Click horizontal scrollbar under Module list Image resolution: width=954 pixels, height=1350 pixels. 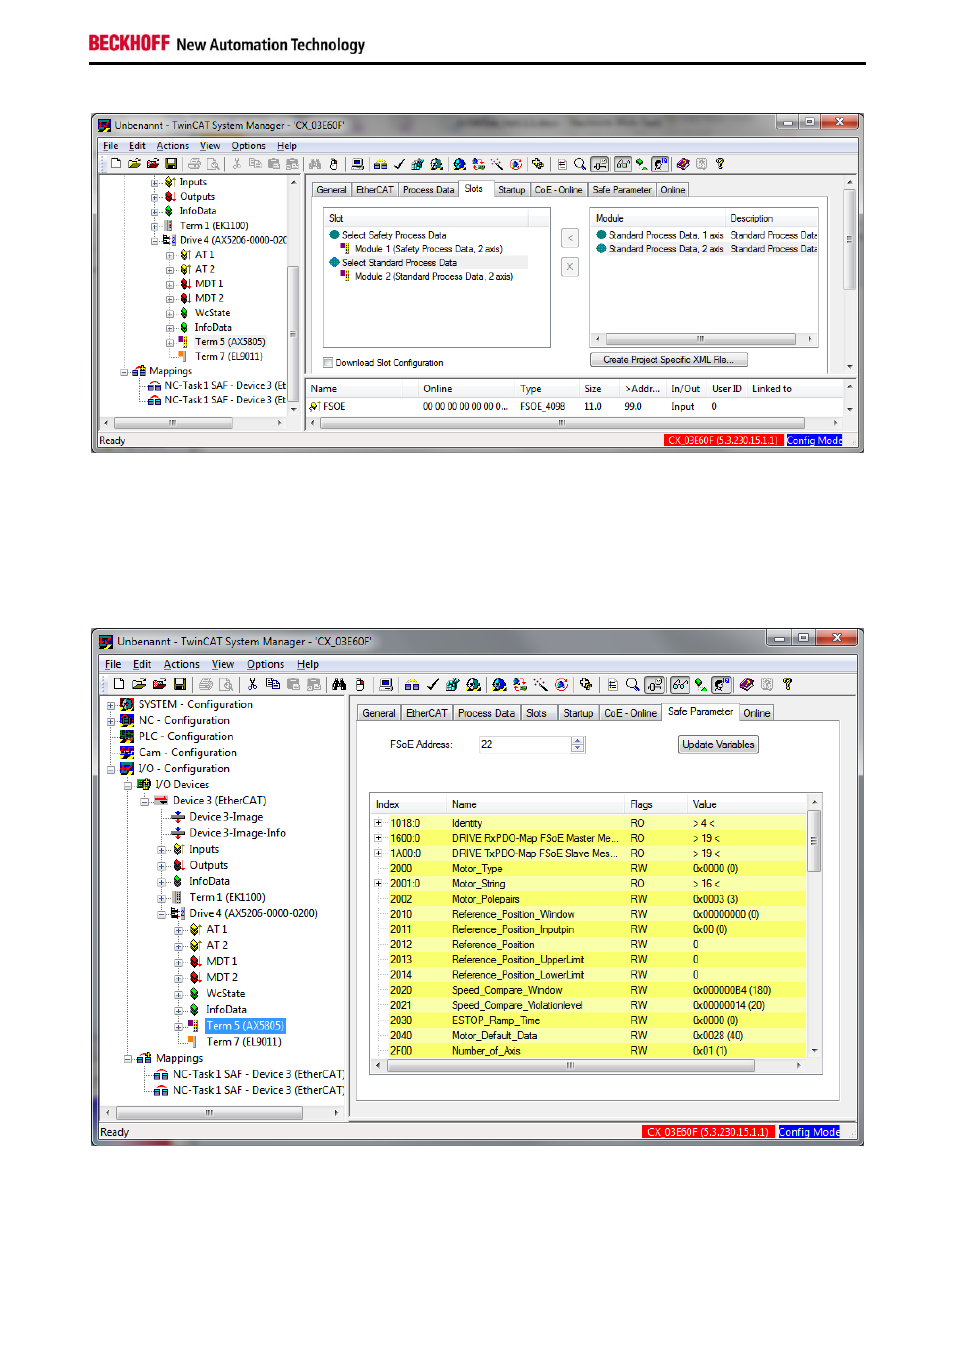(x=704, y=339)
